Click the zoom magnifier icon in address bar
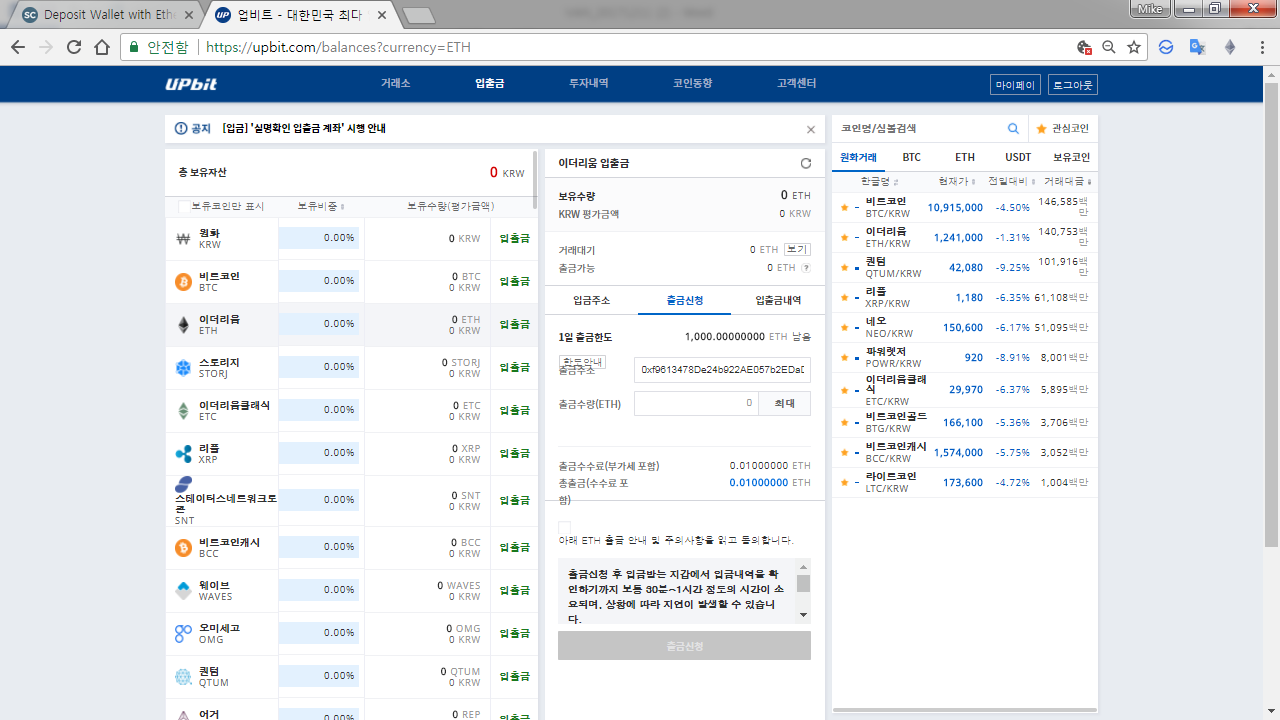Screen dimensions: 1280x720 tap(1108, 47)
